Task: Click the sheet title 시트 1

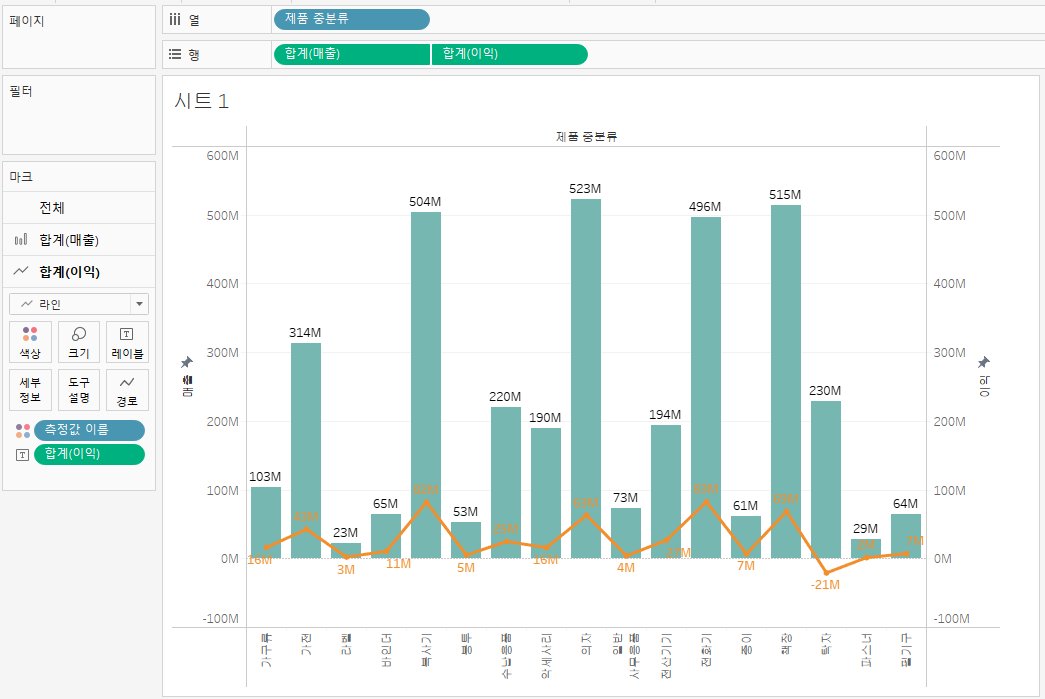Action: tap(201, 101)
